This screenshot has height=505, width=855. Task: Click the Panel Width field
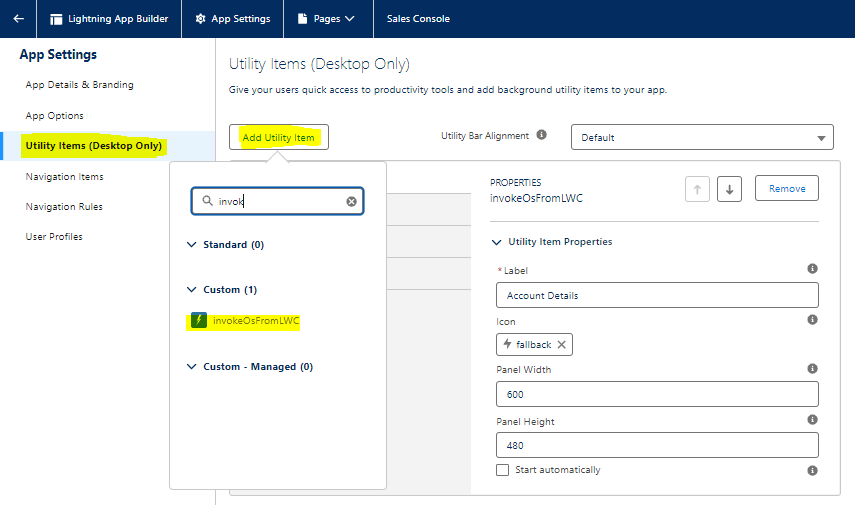click(x=657, y=394)
